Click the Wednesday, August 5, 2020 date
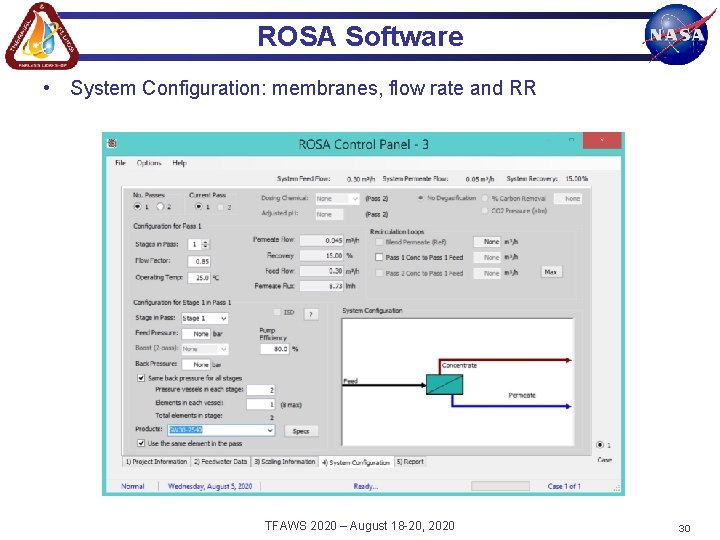Image resolution: width=720 pixels, height=540 pixels. [210, 486]
